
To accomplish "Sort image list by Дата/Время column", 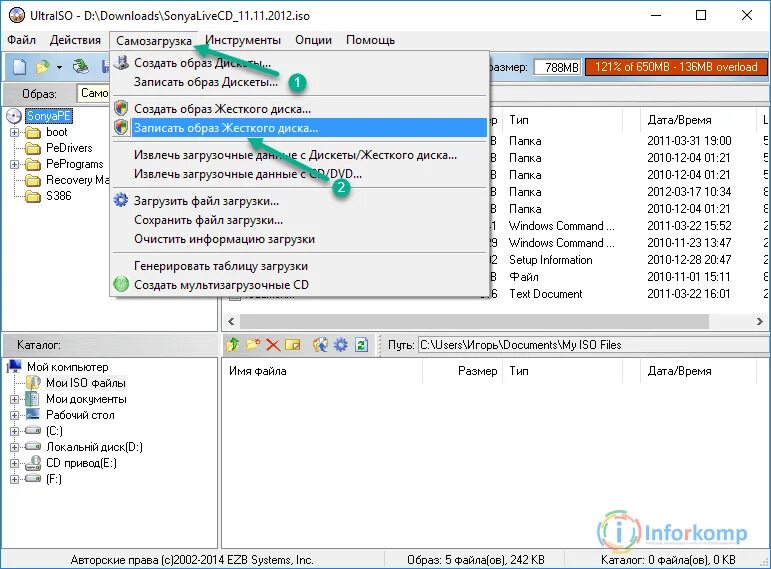I will pyautogui.click(x=698, y=120).
